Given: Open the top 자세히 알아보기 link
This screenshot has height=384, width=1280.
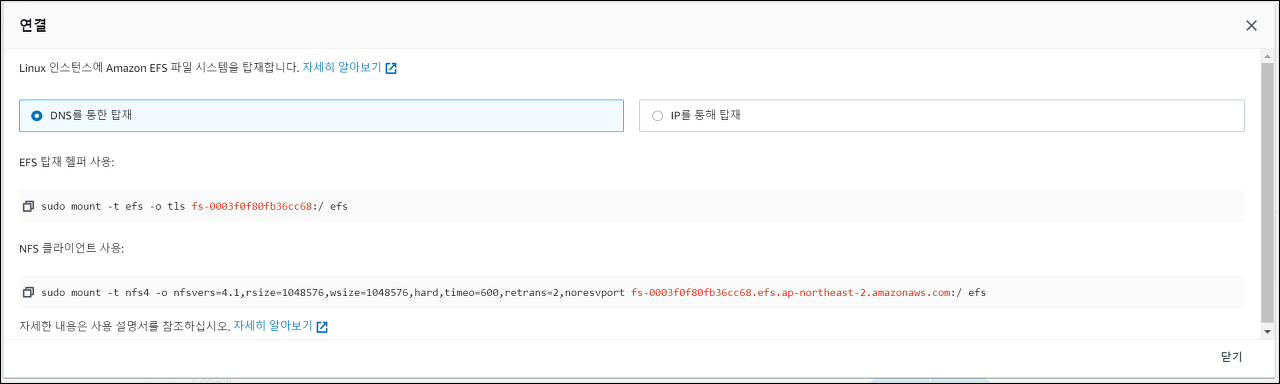Looking at the screenshot, I should [x=350, y=68].
